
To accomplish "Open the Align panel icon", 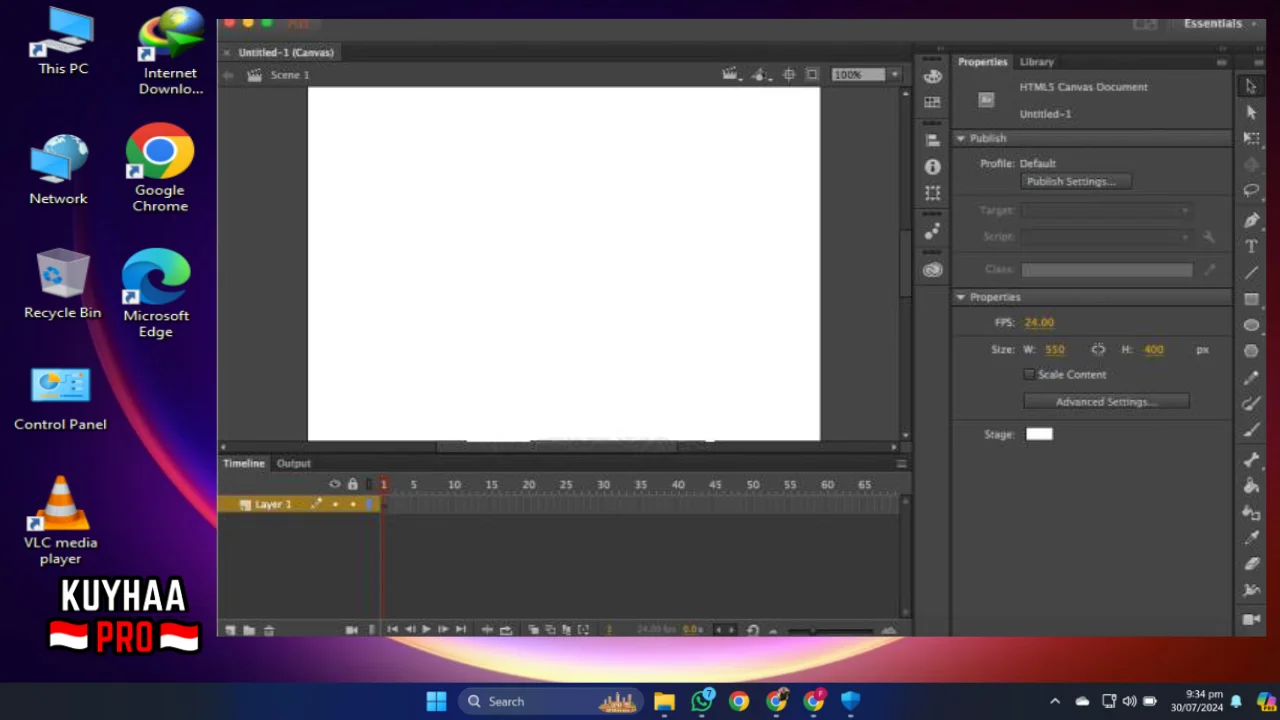I will pyautogui.click(x=932, y=141).
